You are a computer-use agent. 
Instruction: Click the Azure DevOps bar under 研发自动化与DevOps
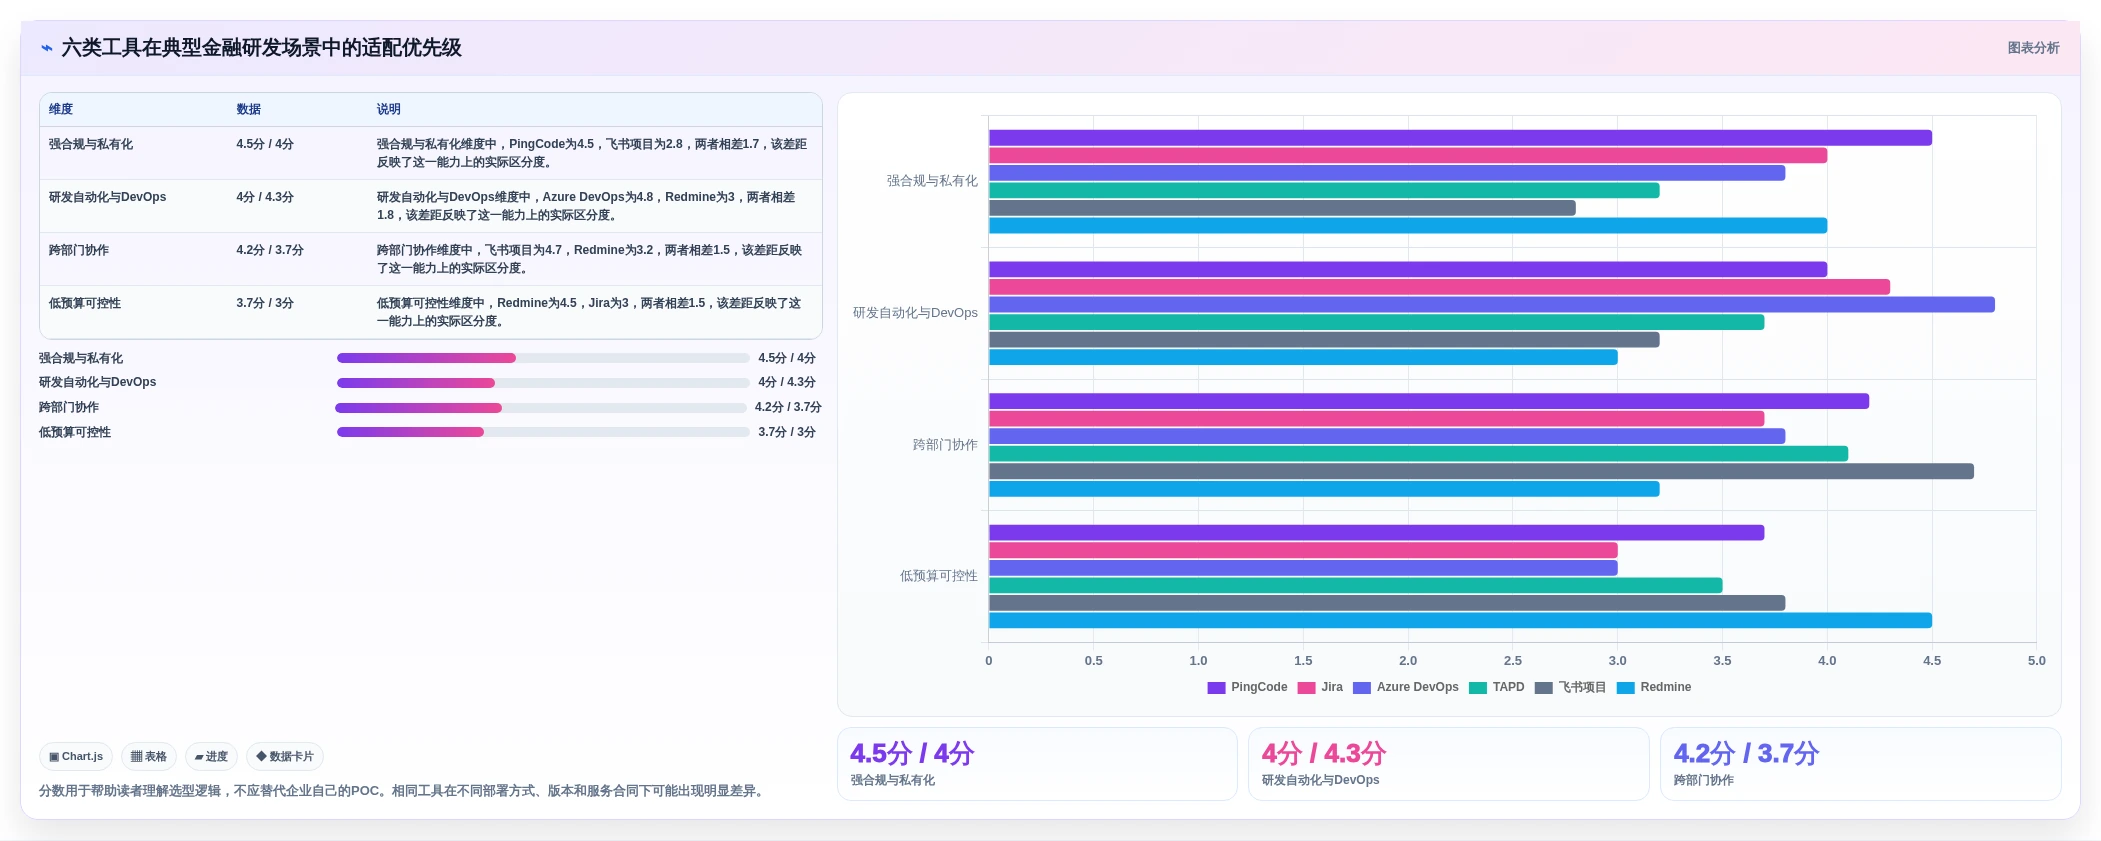[x=1492, y=305]
